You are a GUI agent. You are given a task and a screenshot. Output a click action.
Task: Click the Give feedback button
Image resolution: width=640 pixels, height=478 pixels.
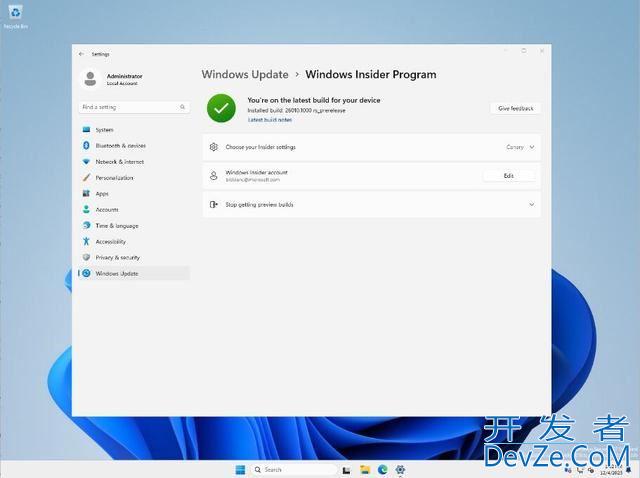click(x=516, y=108)
